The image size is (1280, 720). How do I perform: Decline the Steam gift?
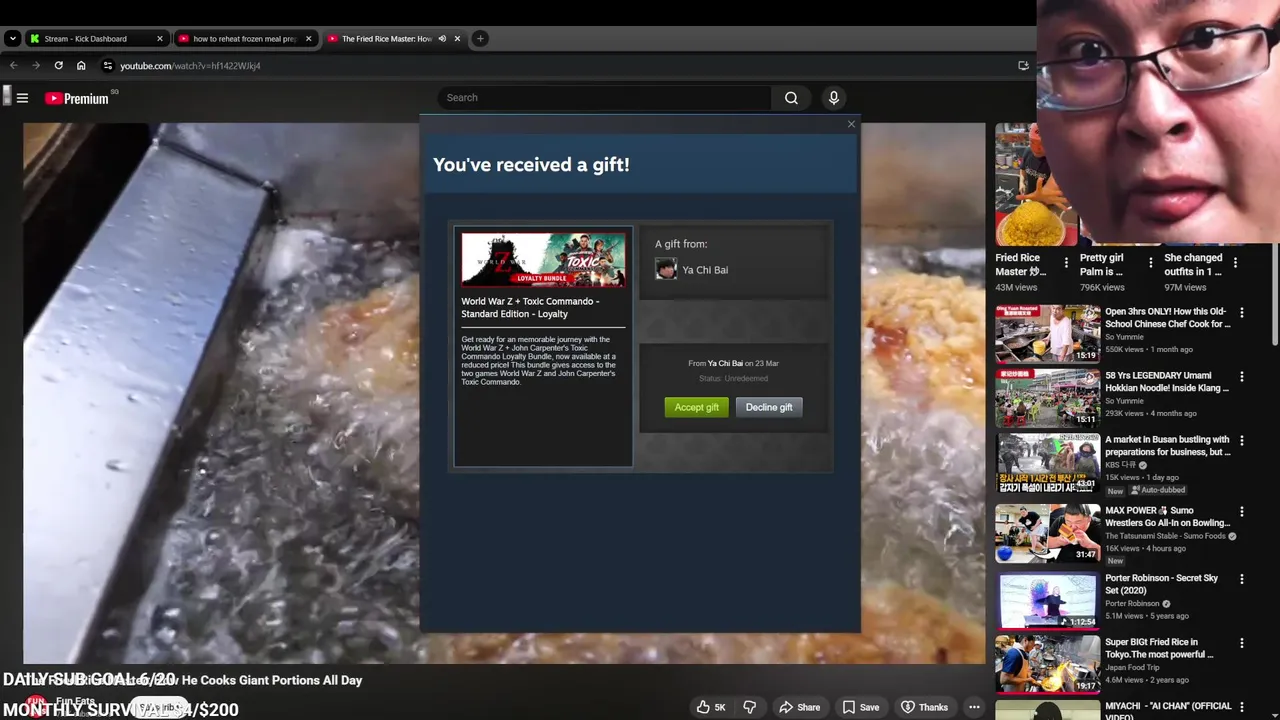pos(769,407)
